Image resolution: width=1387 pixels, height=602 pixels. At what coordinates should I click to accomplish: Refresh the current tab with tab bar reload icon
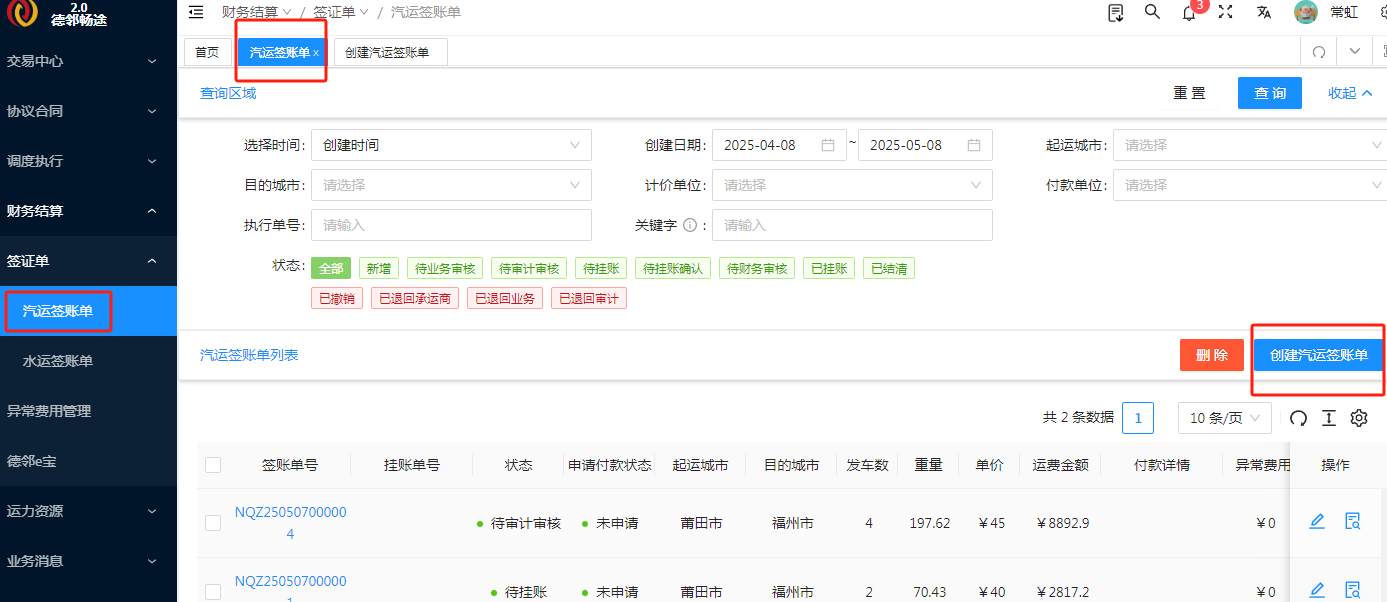pos(1319,52)
